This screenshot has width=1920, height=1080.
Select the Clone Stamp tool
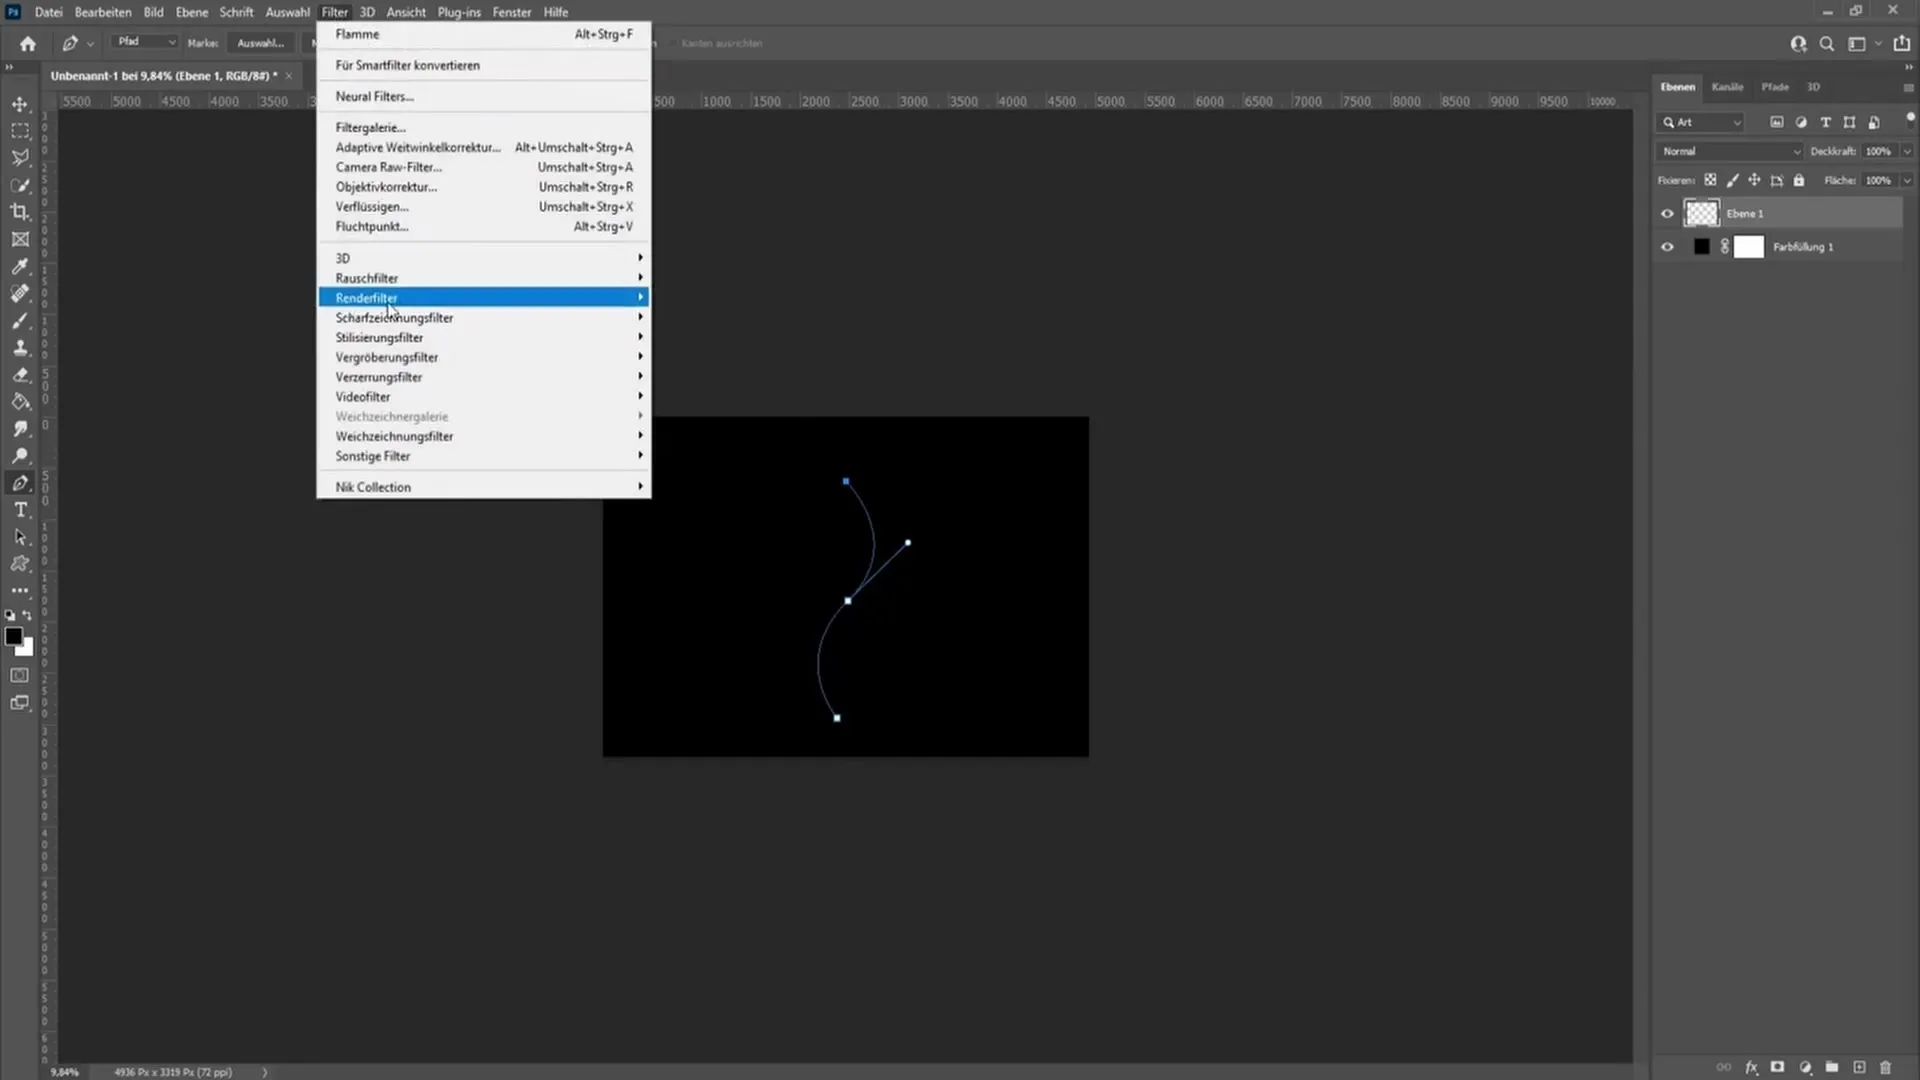click(20, 348)
